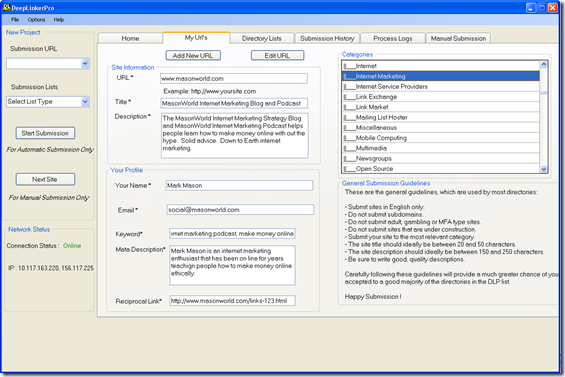Click the 'Happy Submission !' text

(x=373, y=297)
